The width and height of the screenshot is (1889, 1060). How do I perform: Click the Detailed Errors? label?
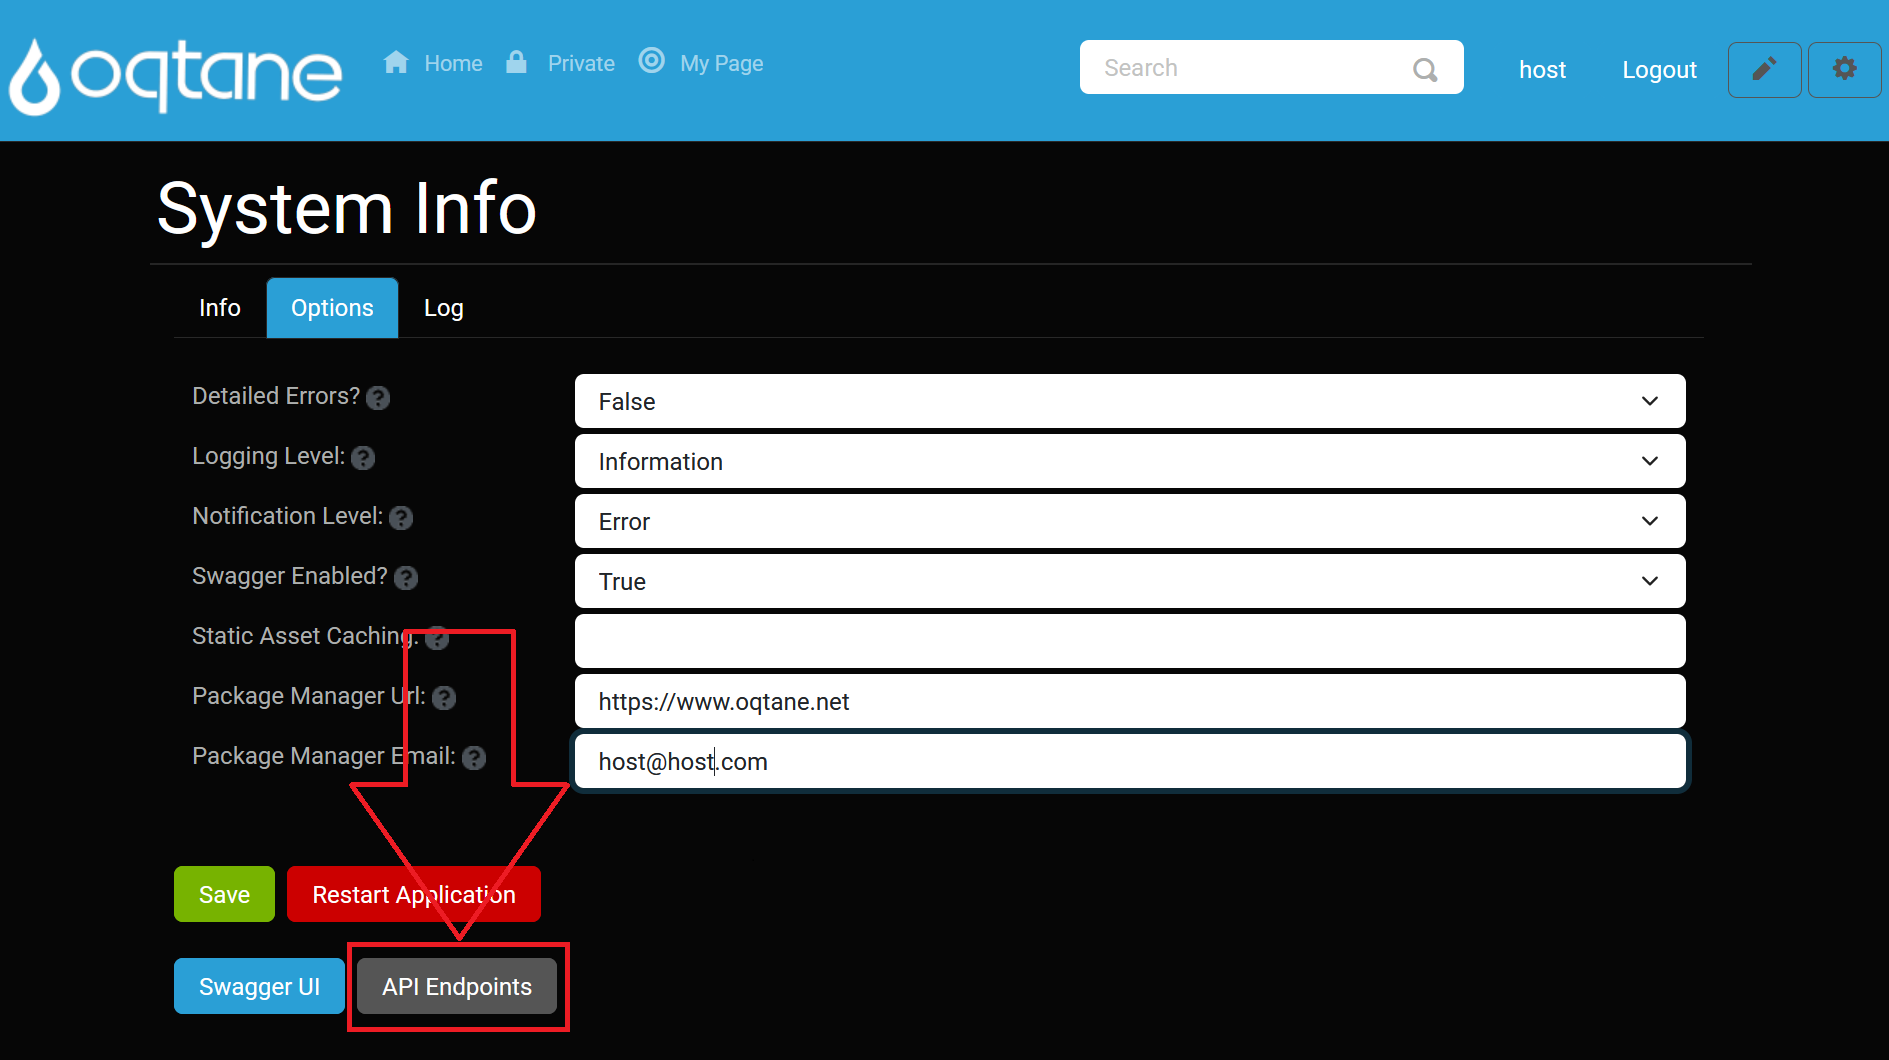point(276,396)
